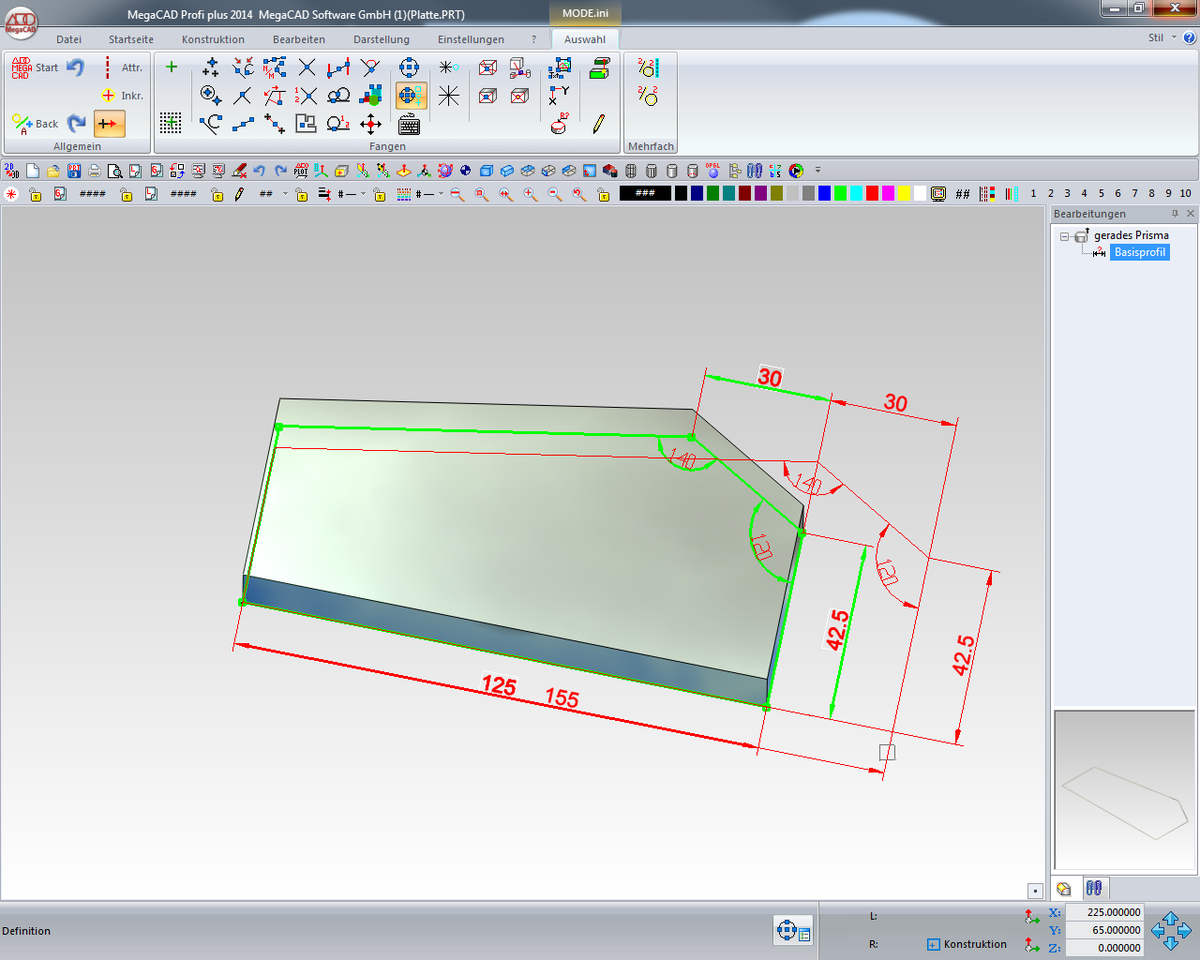Click the four-way move arrows snap icon
This screenshot has width=1200, height=960.
pyautogui.click(x=371, y=124)
